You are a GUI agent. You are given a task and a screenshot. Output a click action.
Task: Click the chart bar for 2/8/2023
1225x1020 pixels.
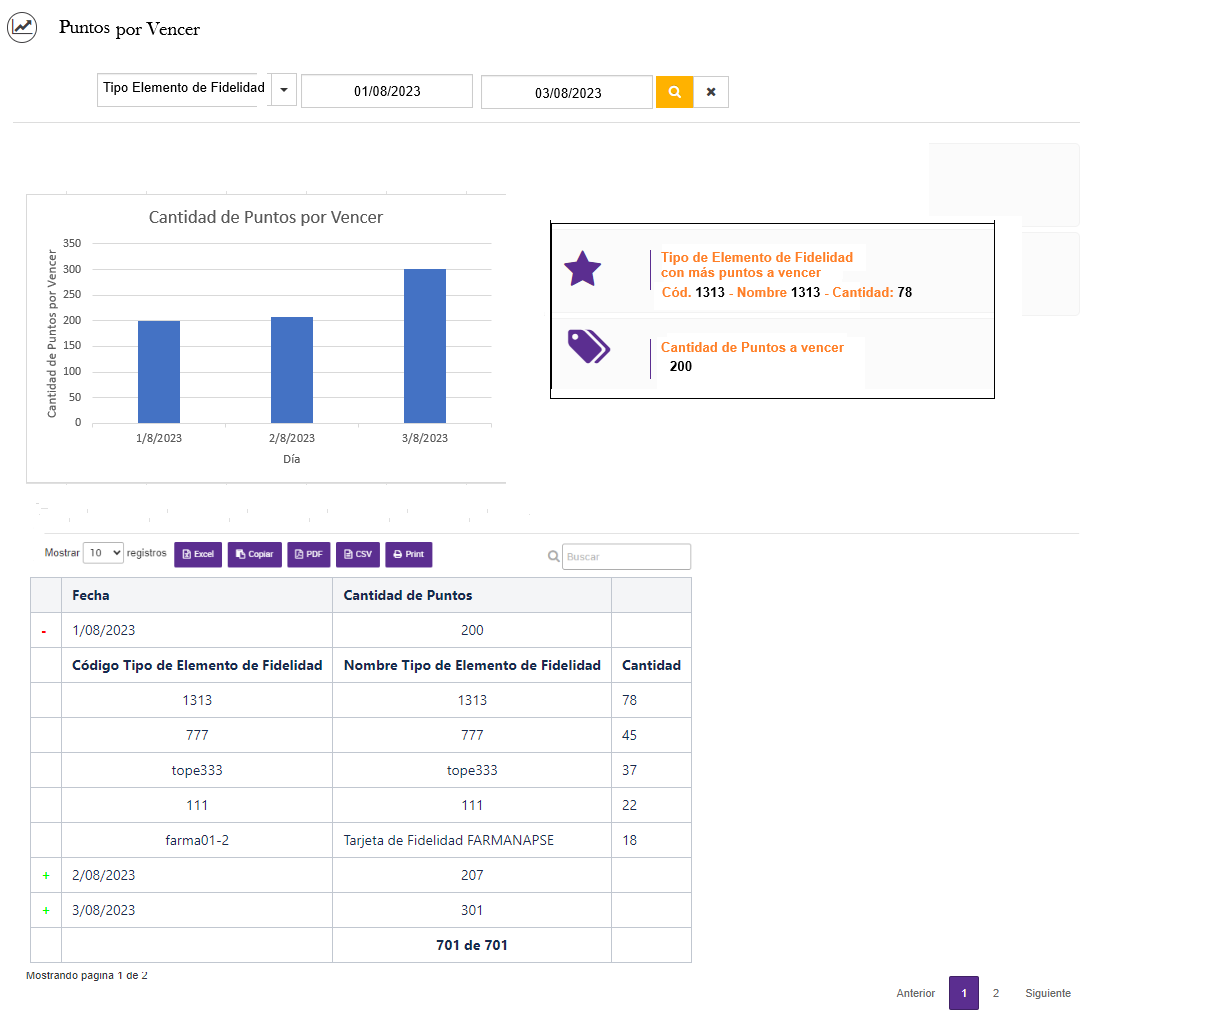(292, 370)
